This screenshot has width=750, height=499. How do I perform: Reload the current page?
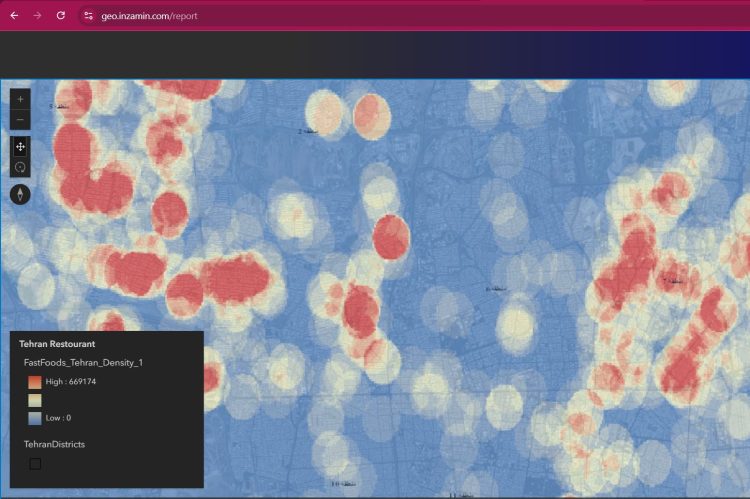[x=61, y=15]
